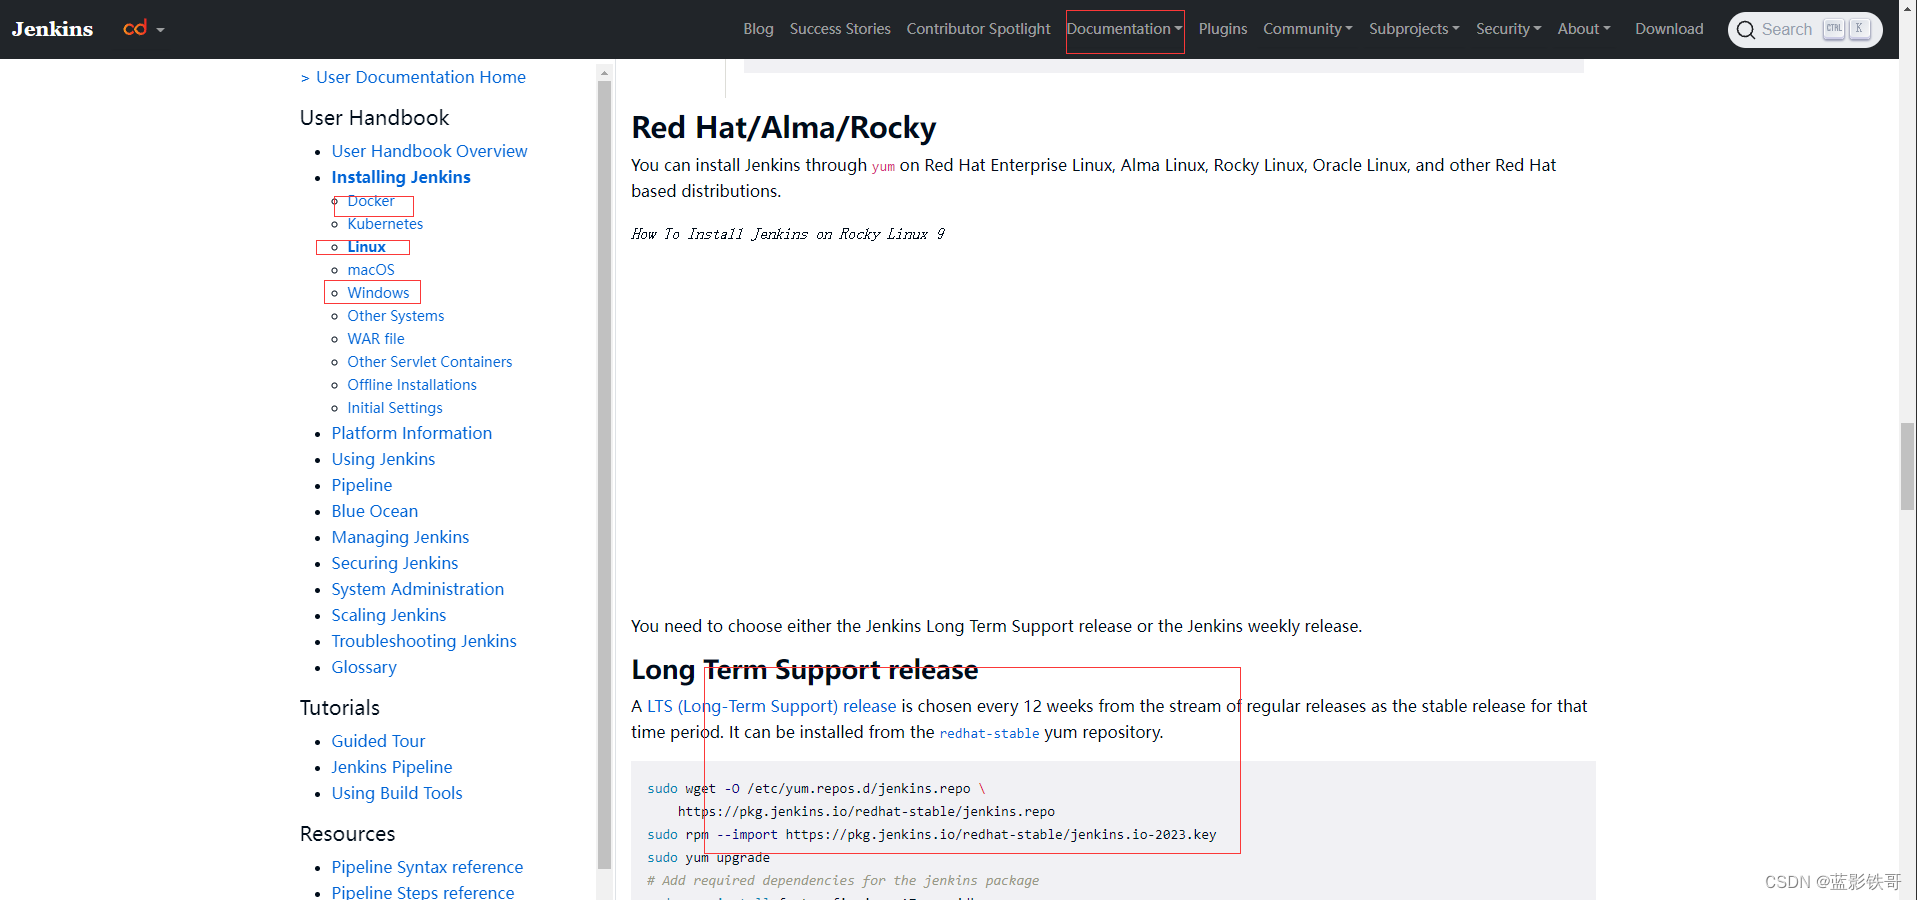Open Jenkins Pipeline tutorial
This screenshot has height=900, width=1917.
click(x=392, y=767)
